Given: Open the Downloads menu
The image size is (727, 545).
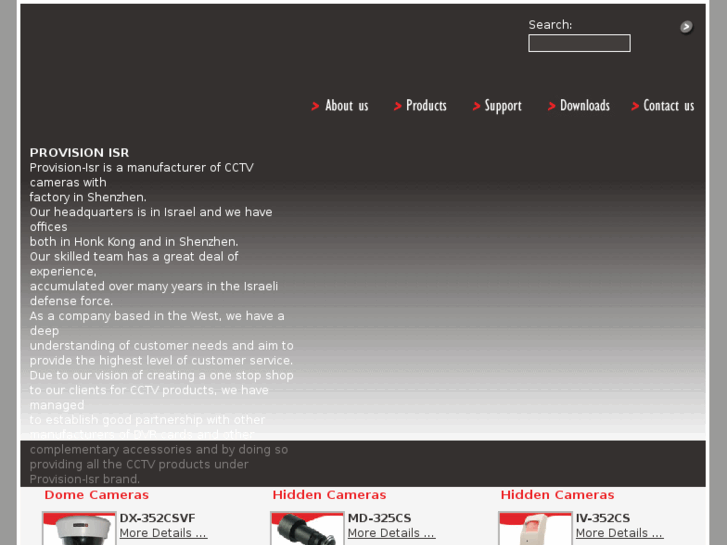Looking at the screenshot, I should coord(585,106).
